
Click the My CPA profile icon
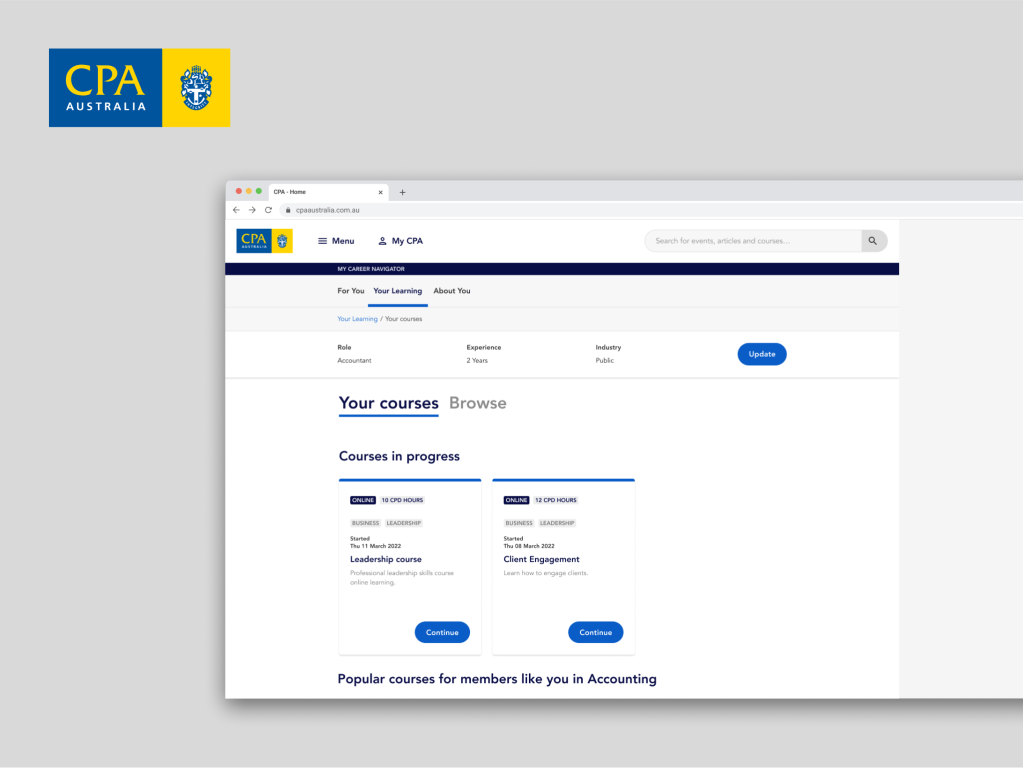click(x=382, y=241)
